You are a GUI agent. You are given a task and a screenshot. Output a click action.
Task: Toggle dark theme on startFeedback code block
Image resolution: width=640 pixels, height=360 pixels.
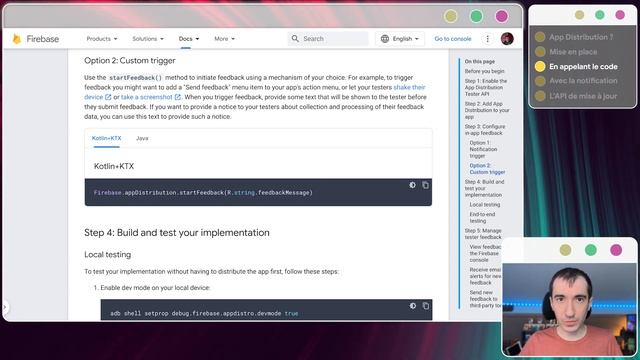412,185
